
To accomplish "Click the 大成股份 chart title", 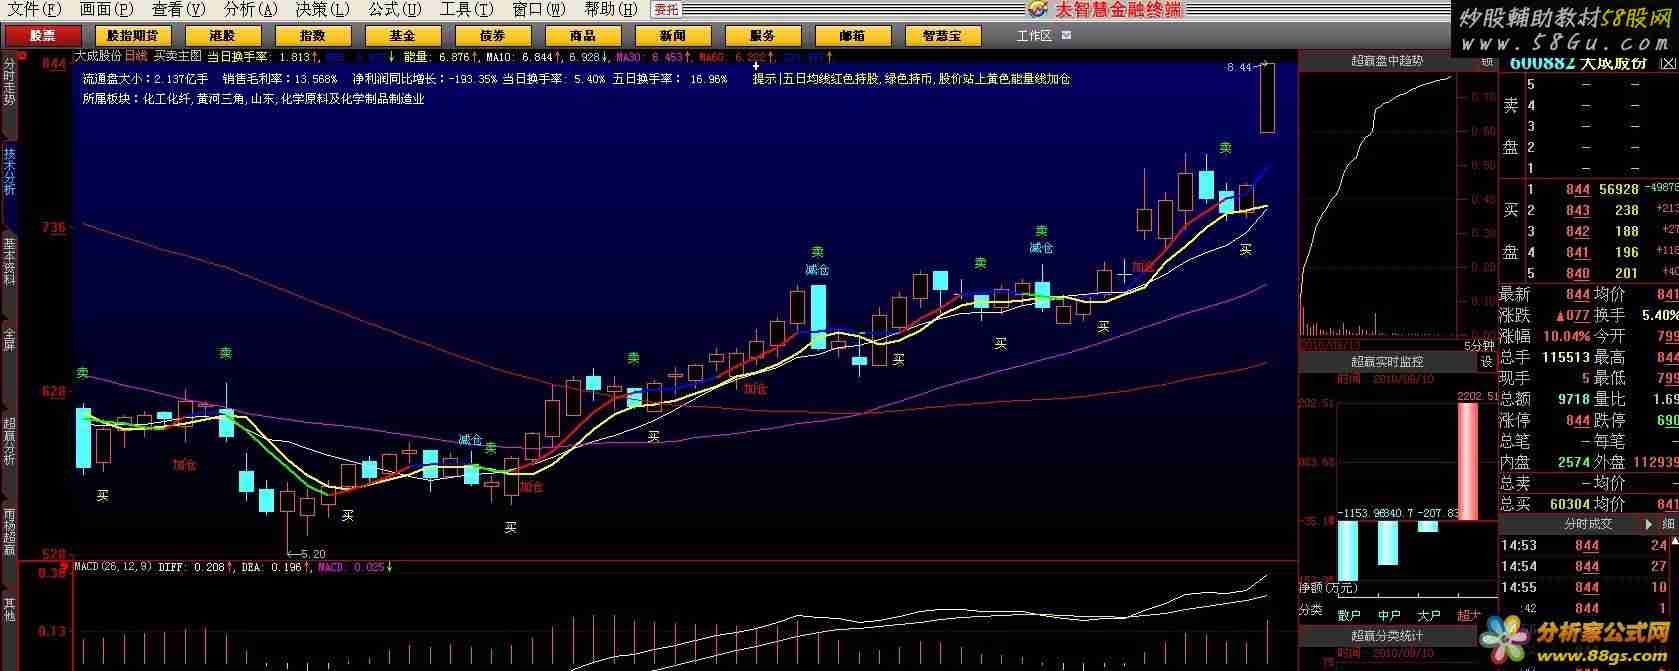I will pyautogui.click(x=98, y=56).
